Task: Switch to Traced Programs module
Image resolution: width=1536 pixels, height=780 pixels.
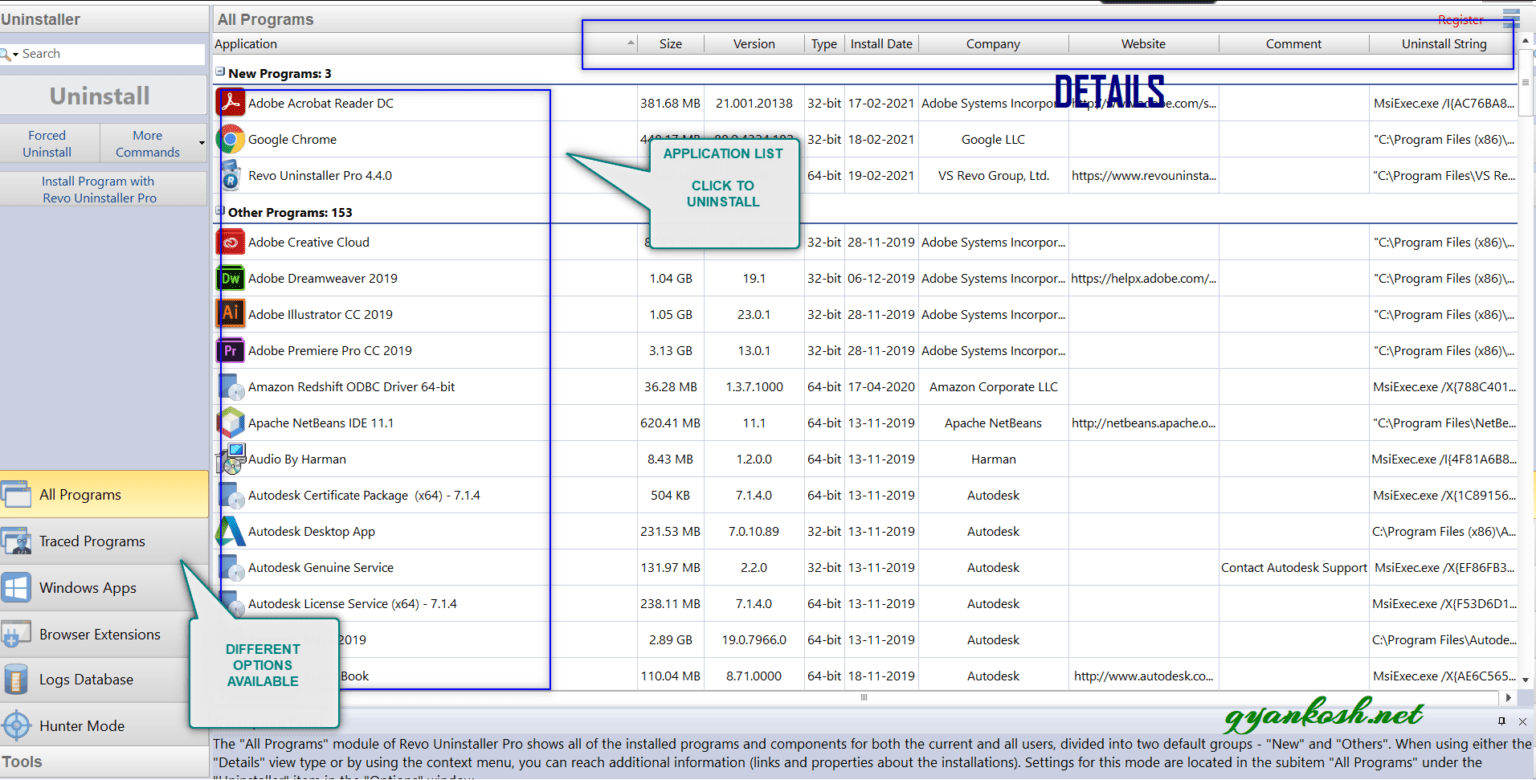Action: 104,541
